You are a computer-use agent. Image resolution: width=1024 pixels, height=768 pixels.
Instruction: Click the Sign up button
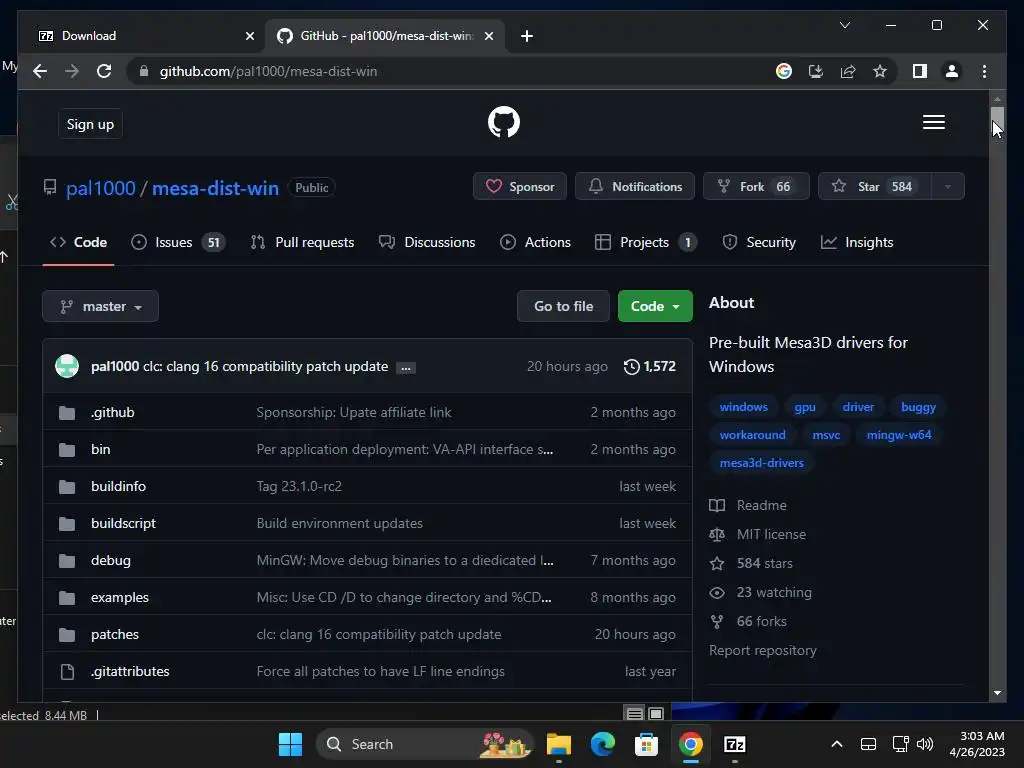click(90, 124)
